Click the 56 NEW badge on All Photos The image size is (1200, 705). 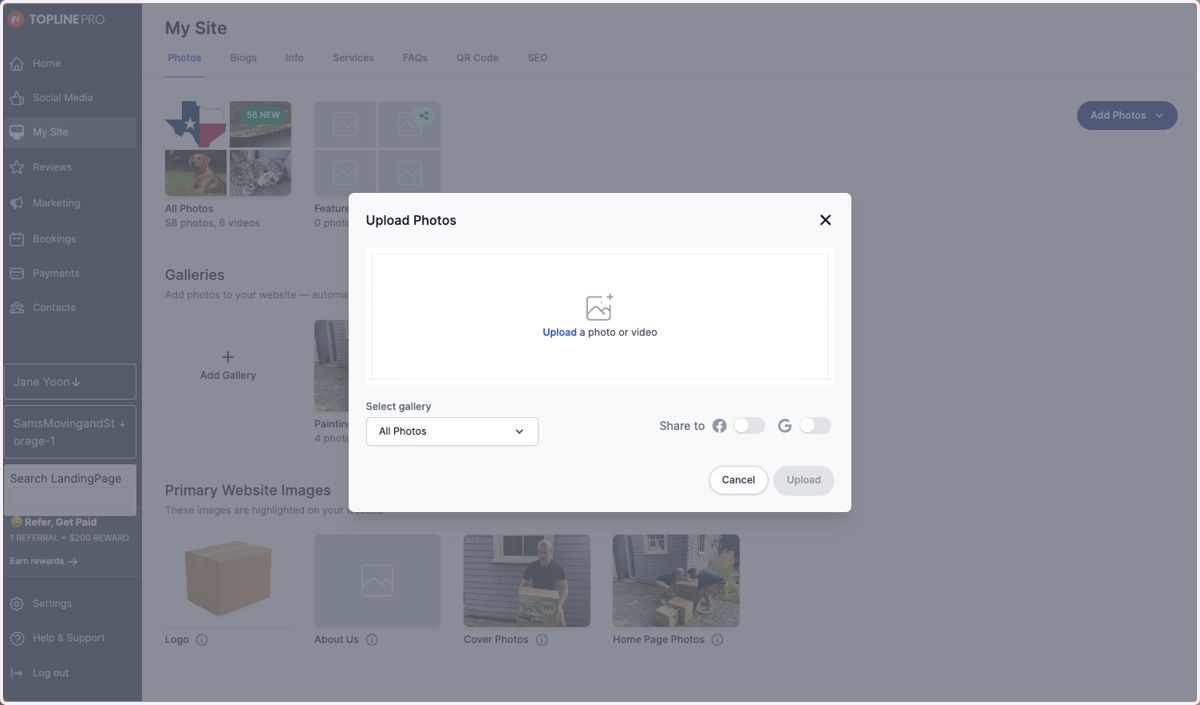tap(263, 115)
